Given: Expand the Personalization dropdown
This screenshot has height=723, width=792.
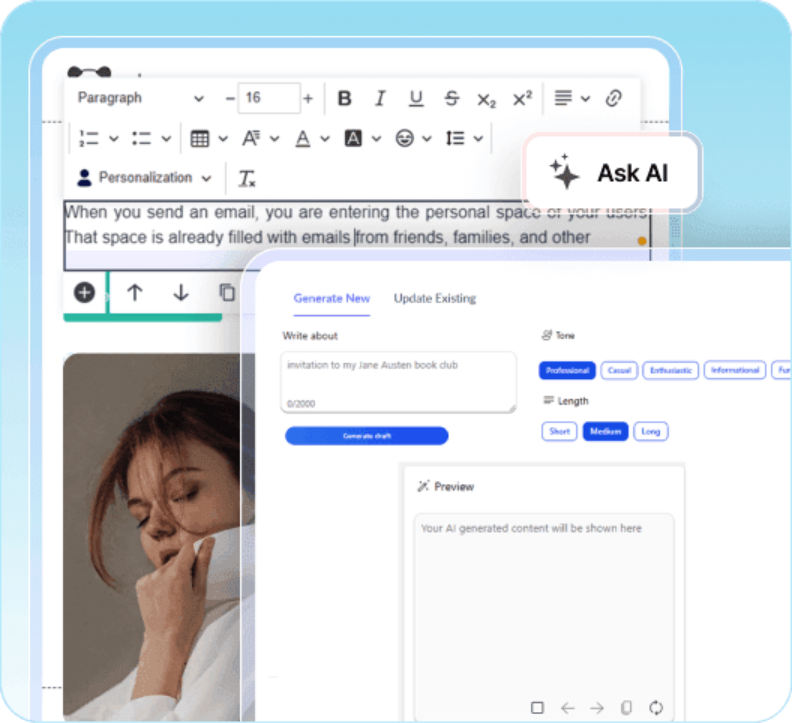Looking at the screenshot, I should (145, 178).
